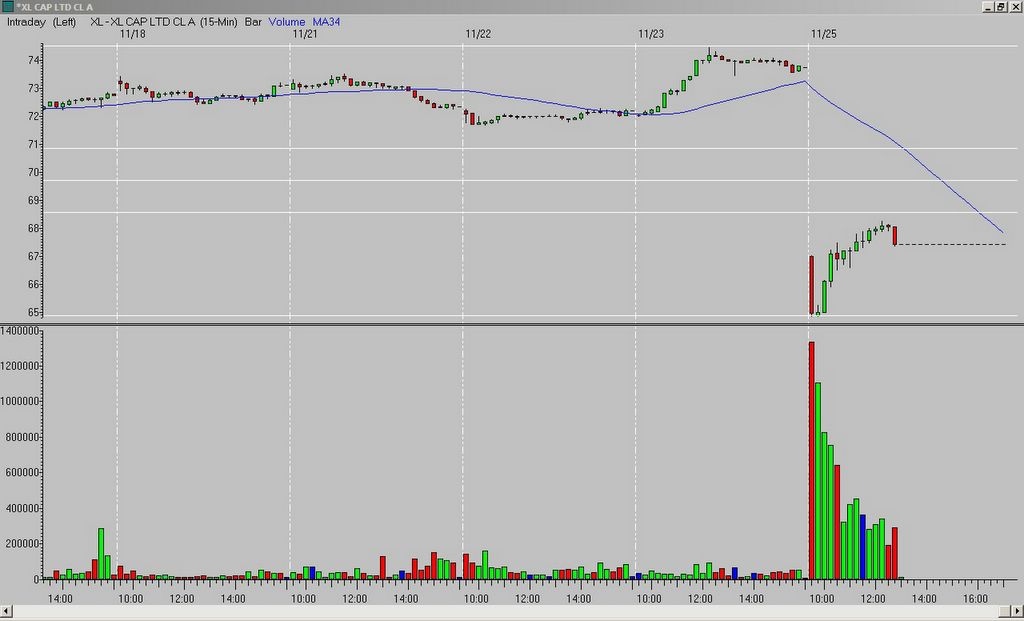
Task: Minimize the XL CAP LTD chart window
Action: tap(988, 7)
